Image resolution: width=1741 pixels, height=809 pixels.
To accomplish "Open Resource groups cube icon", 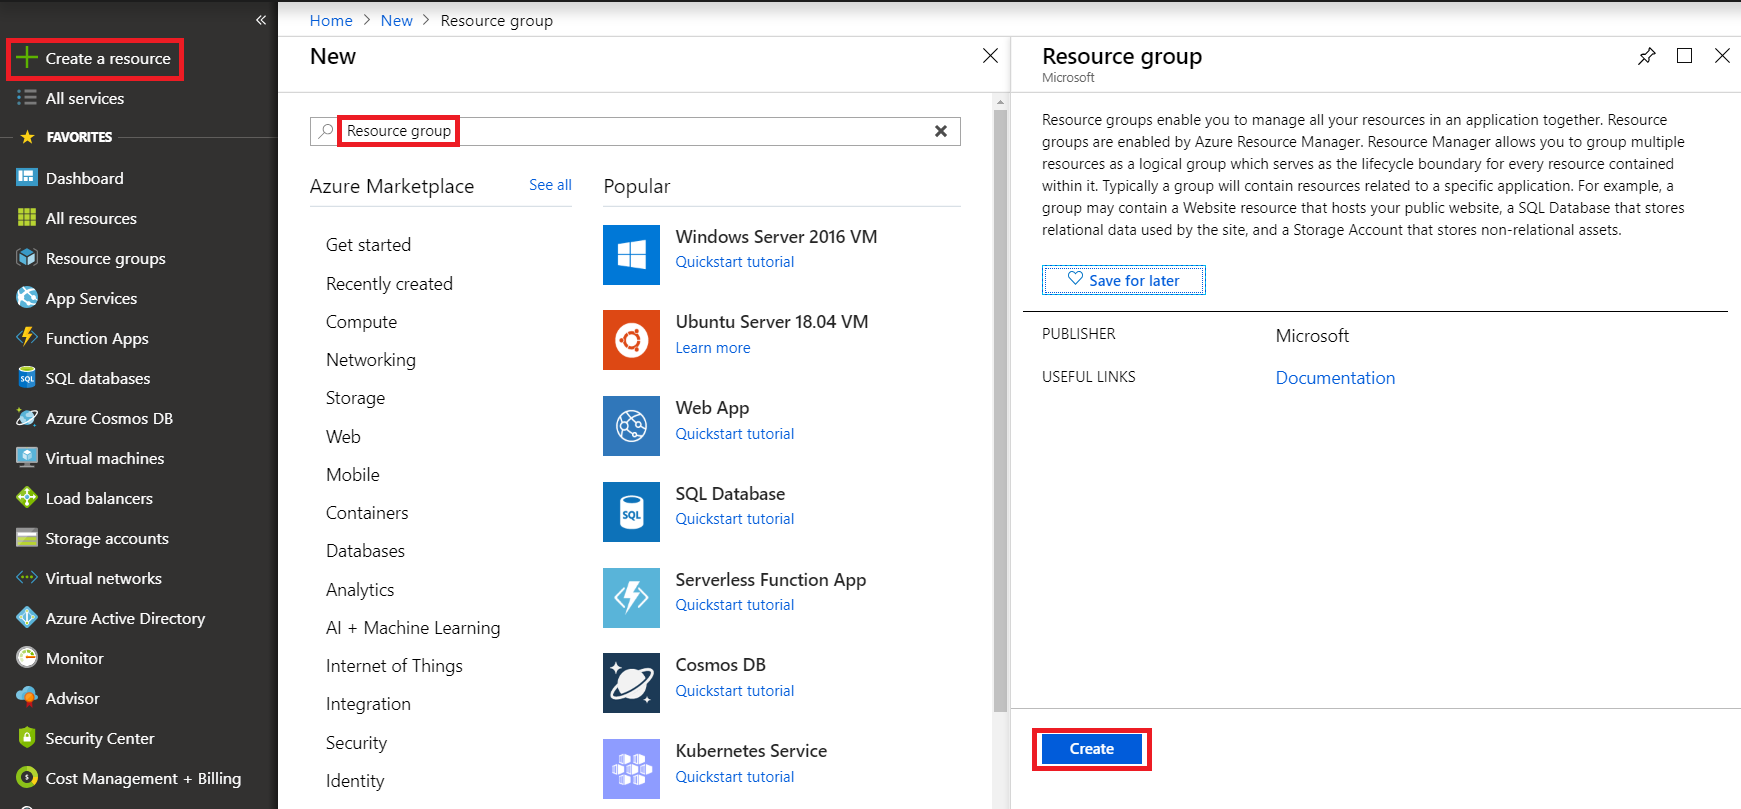I will 27,258.
